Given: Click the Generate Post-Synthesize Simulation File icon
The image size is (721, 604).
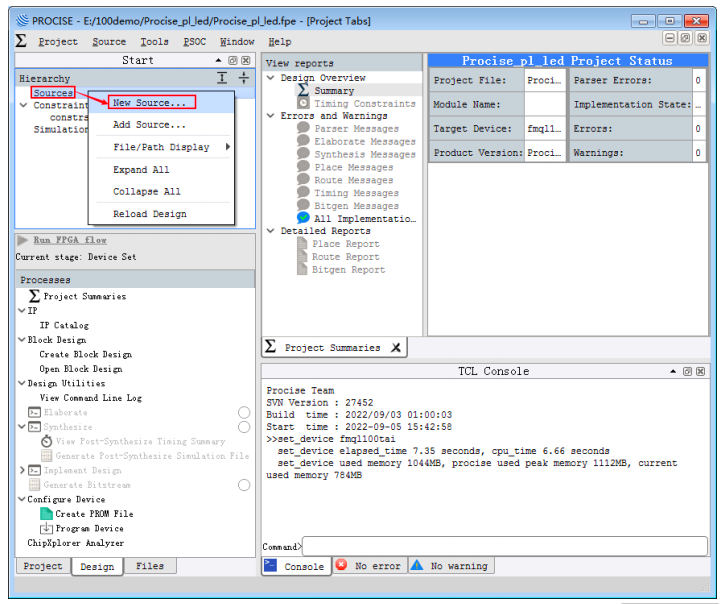Looking at the screenshot, I should [46, 456].
